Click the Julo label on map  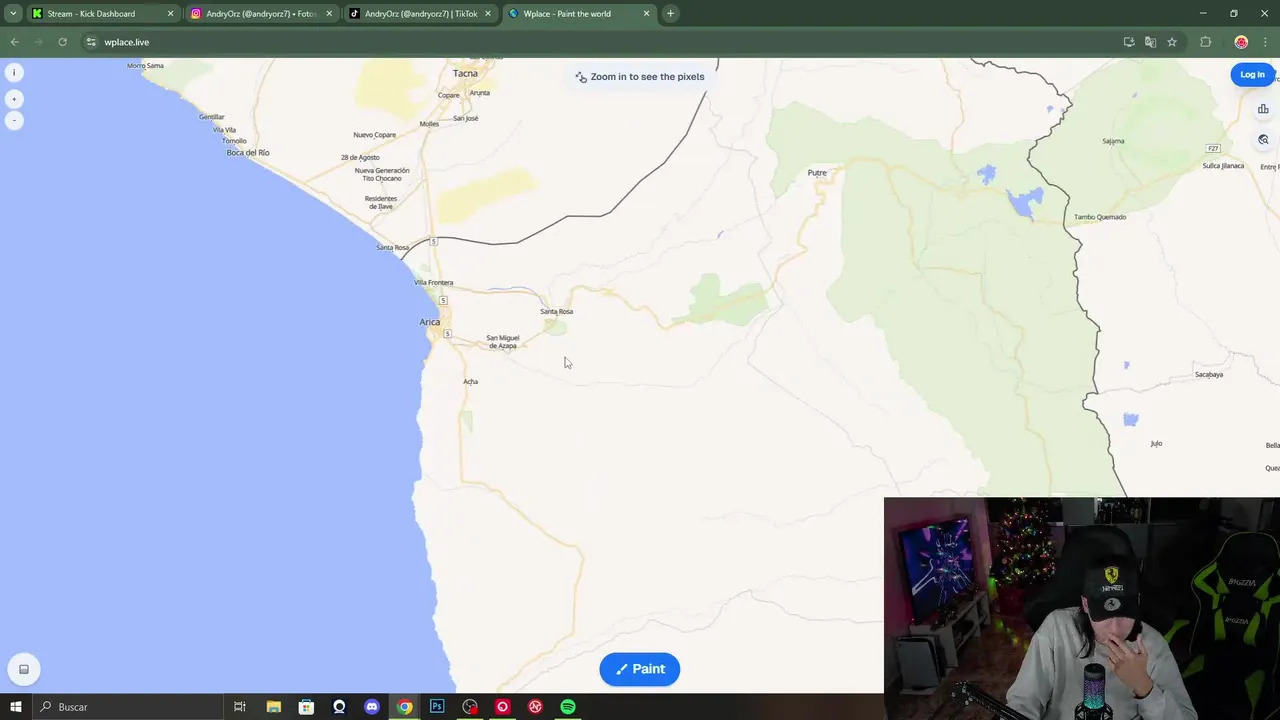click(x=1156, y=444)
